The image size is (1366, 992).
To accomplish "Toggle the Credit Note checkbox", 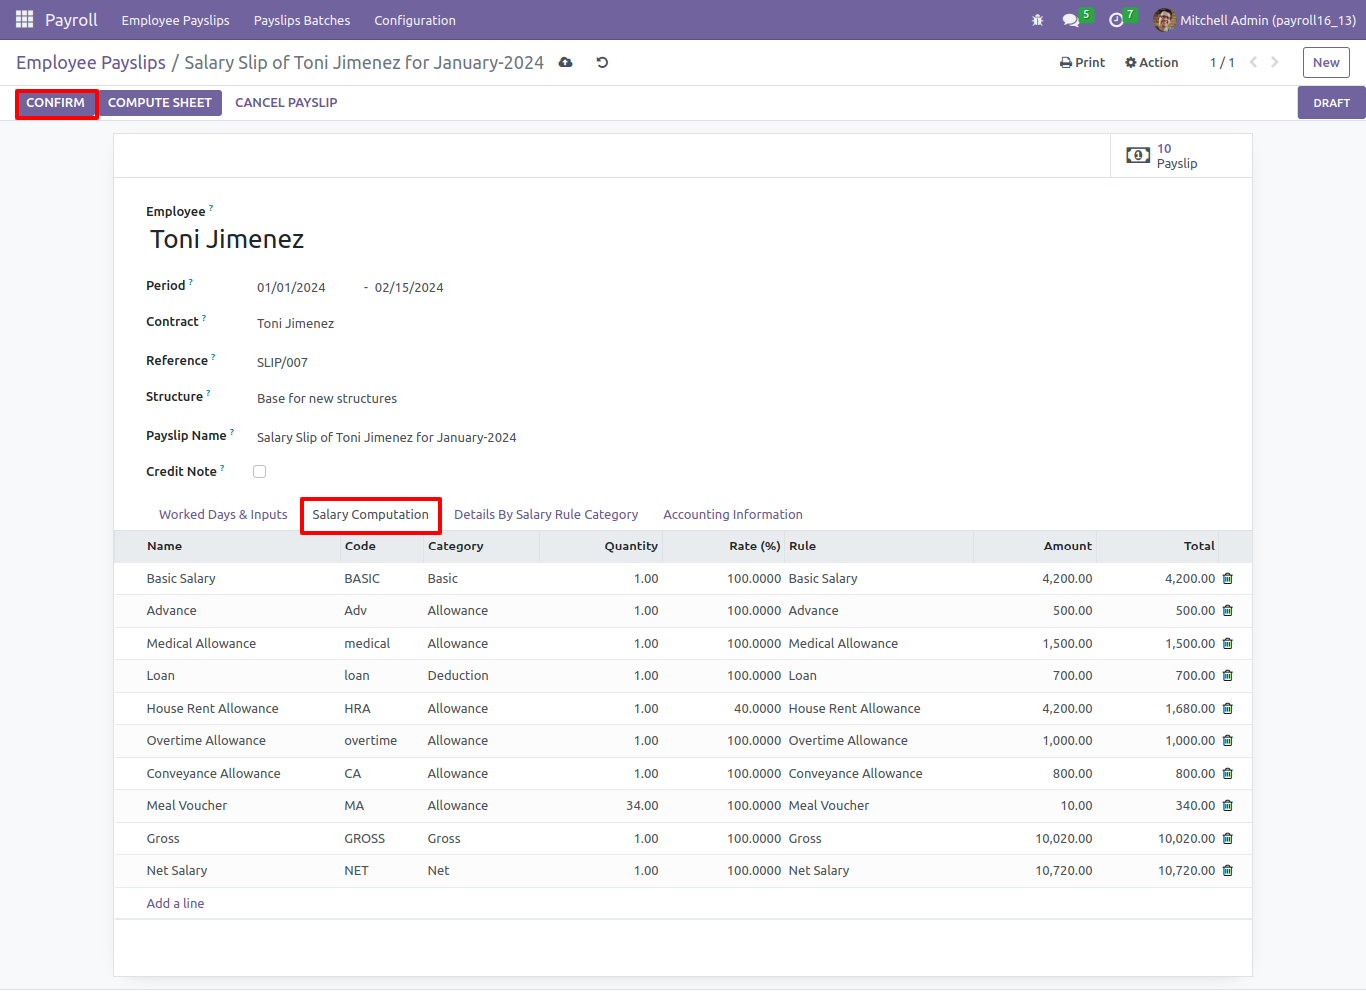I will [260, 471].
